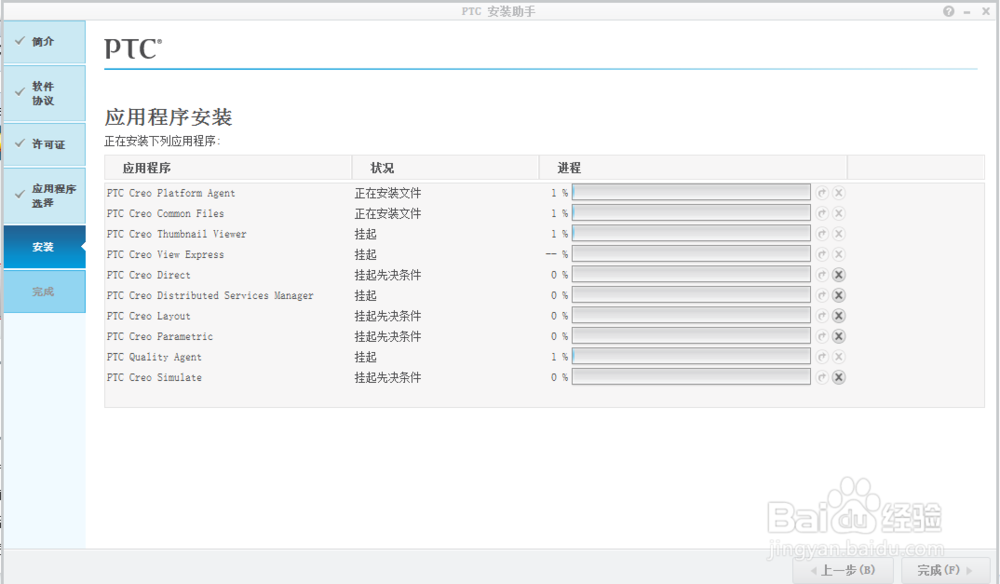Click the 应用程序安装 page heading

click(x=168, y=117)
